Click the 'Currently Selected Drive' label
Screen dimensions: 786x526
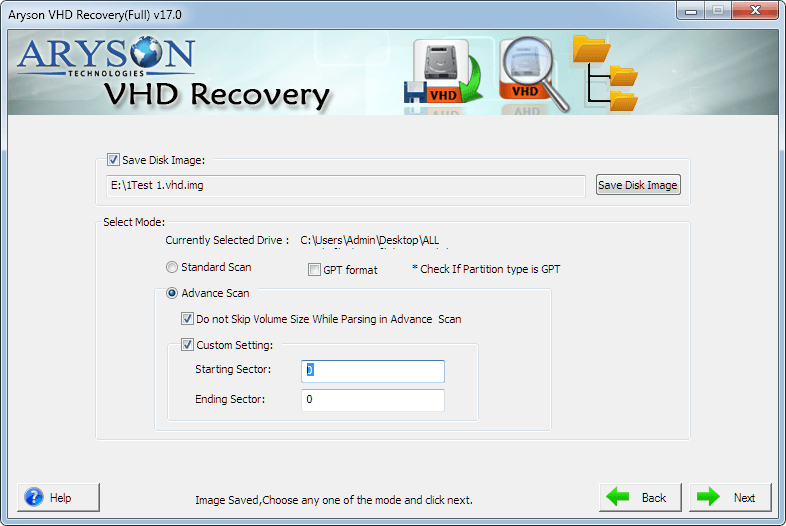tap(227, 240)
